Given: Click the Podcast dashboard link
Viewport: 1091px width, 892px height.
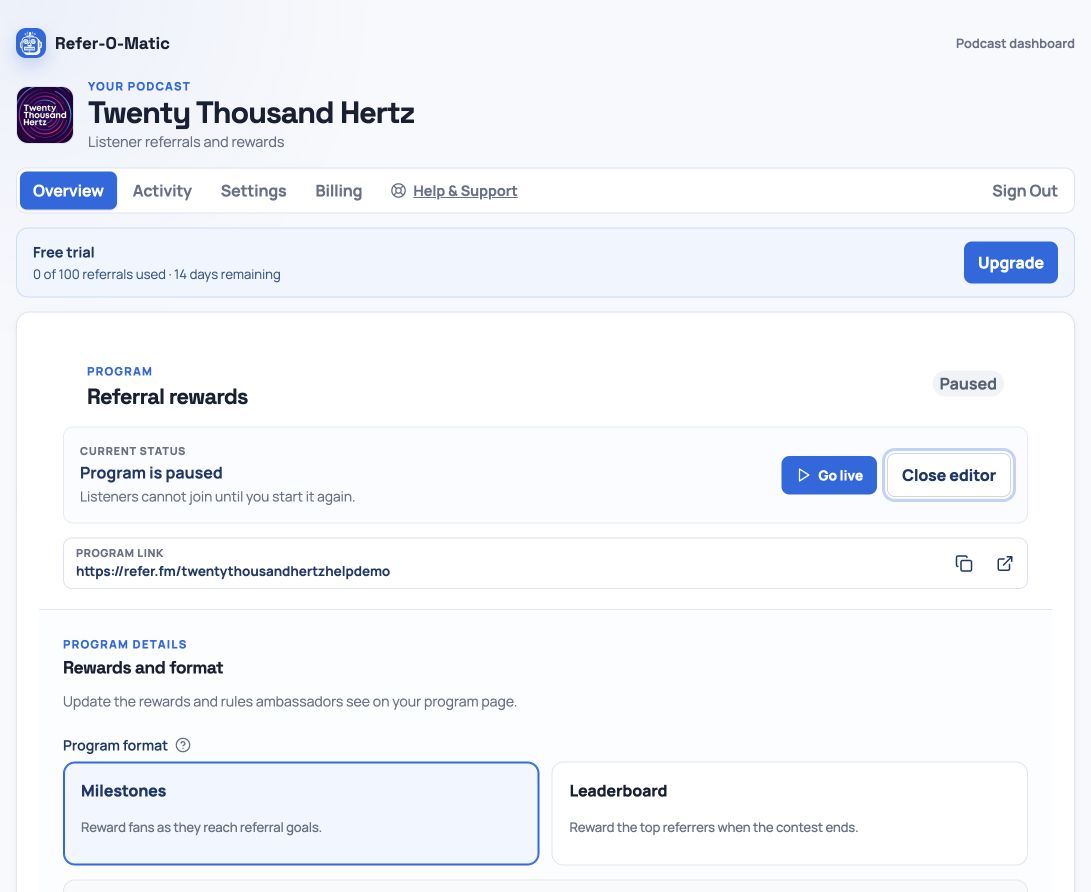Looking at the screenshot, I should tap(1014, 43).
